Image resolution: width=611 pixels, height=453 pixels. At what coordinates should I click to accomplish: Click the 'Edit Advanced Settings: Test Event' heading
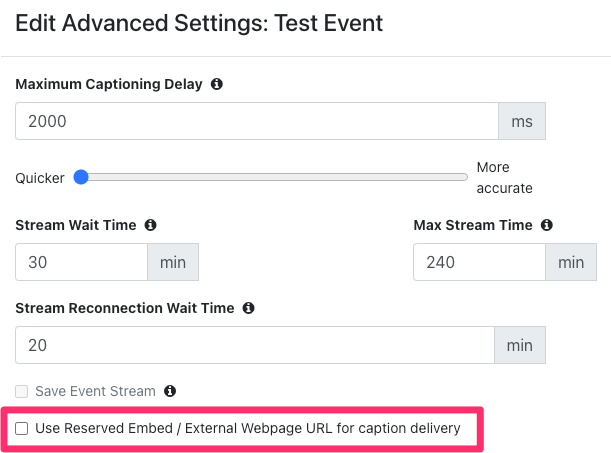(199, 23)
